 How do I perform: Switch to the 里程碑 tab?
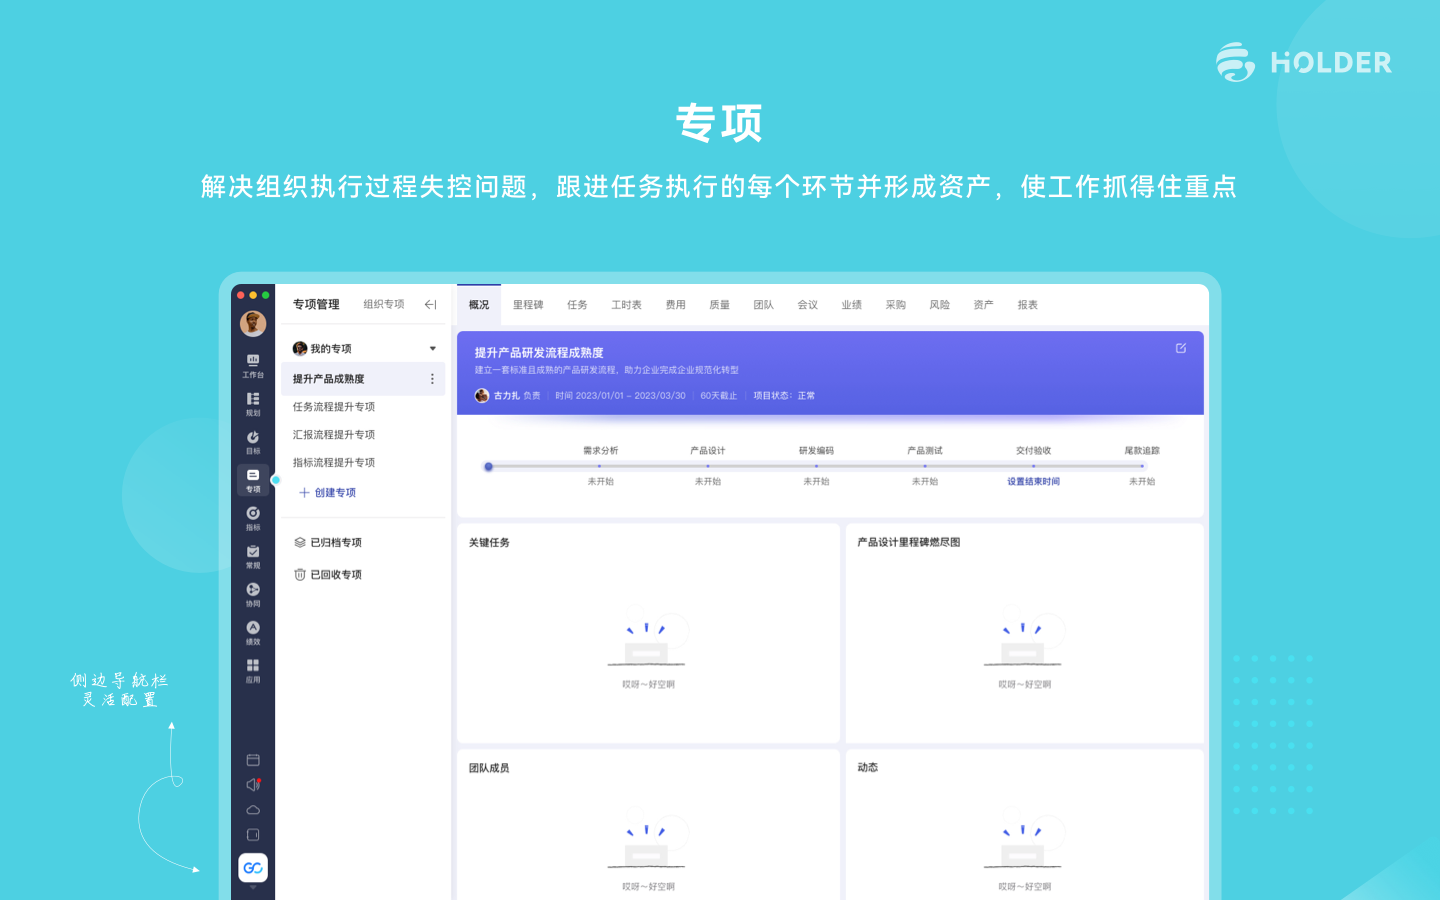pos(528,305)
